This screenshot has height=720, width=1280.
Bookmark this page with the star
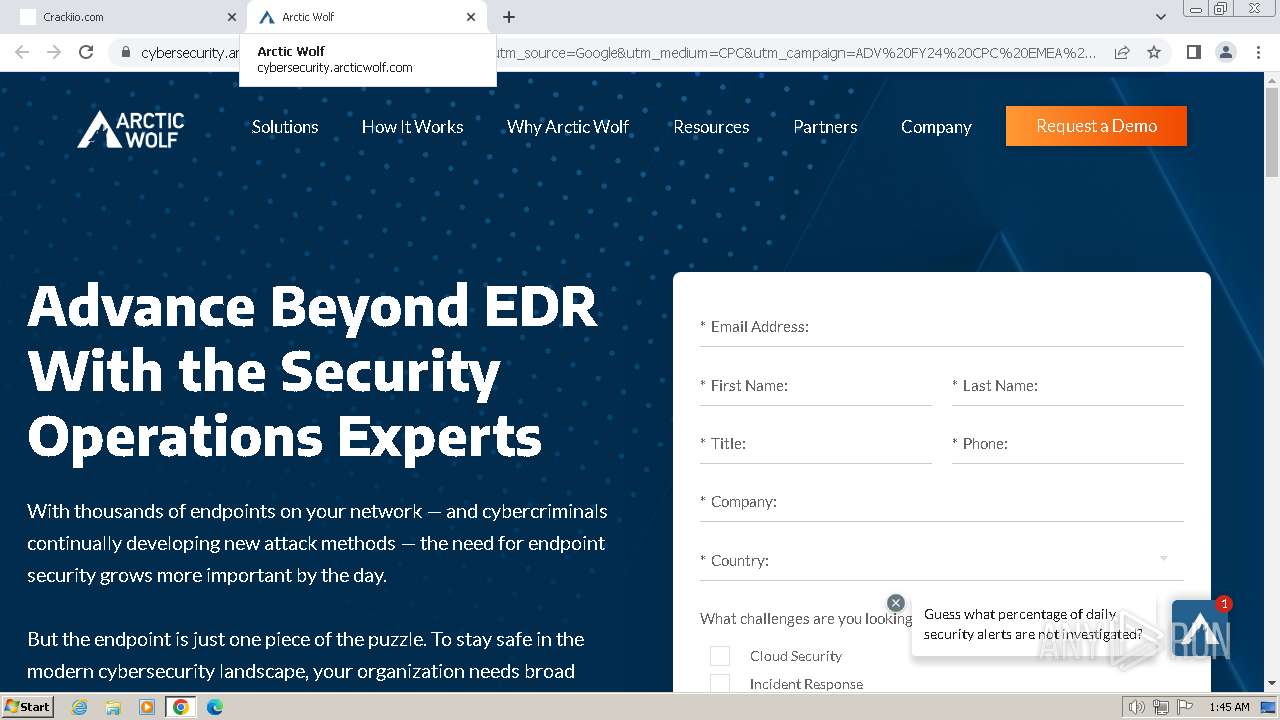pos(1154,52)
